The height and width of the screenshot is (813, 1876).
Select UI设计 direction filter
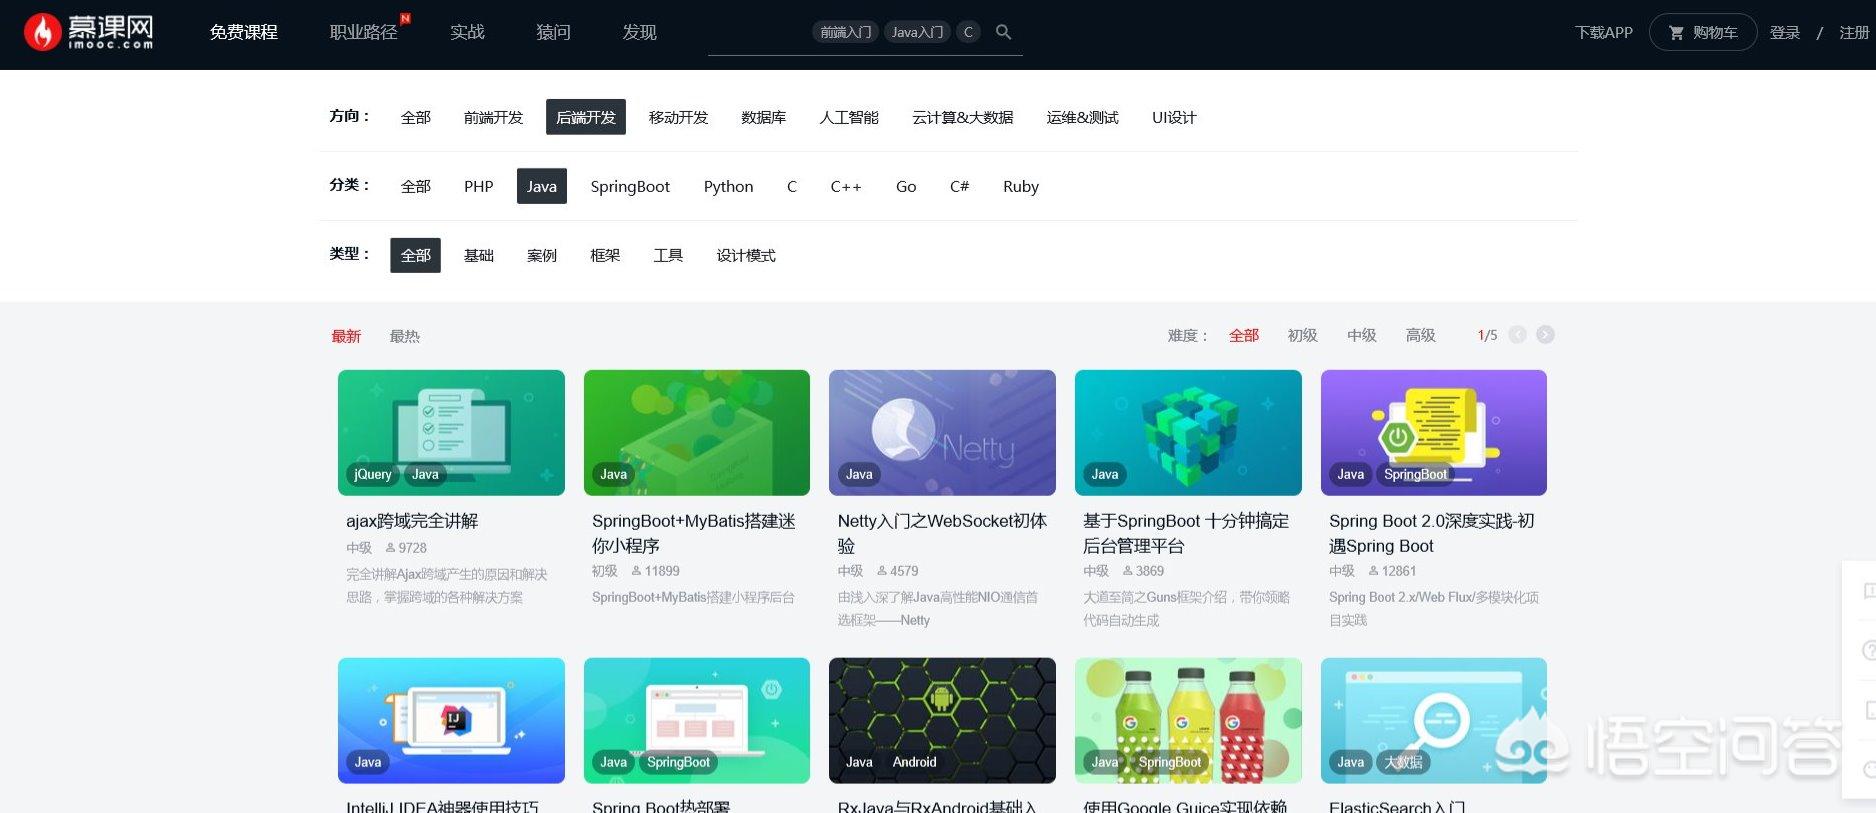point(1174,117)
